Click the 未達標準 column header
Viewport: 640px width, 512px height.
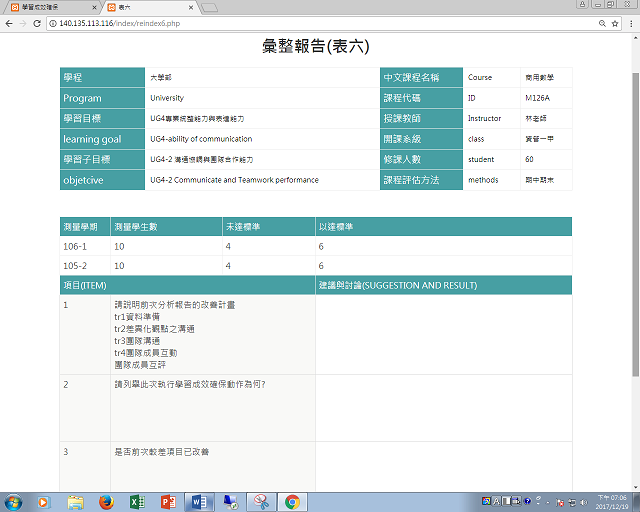pyautogui.click(x=269, y=227)
